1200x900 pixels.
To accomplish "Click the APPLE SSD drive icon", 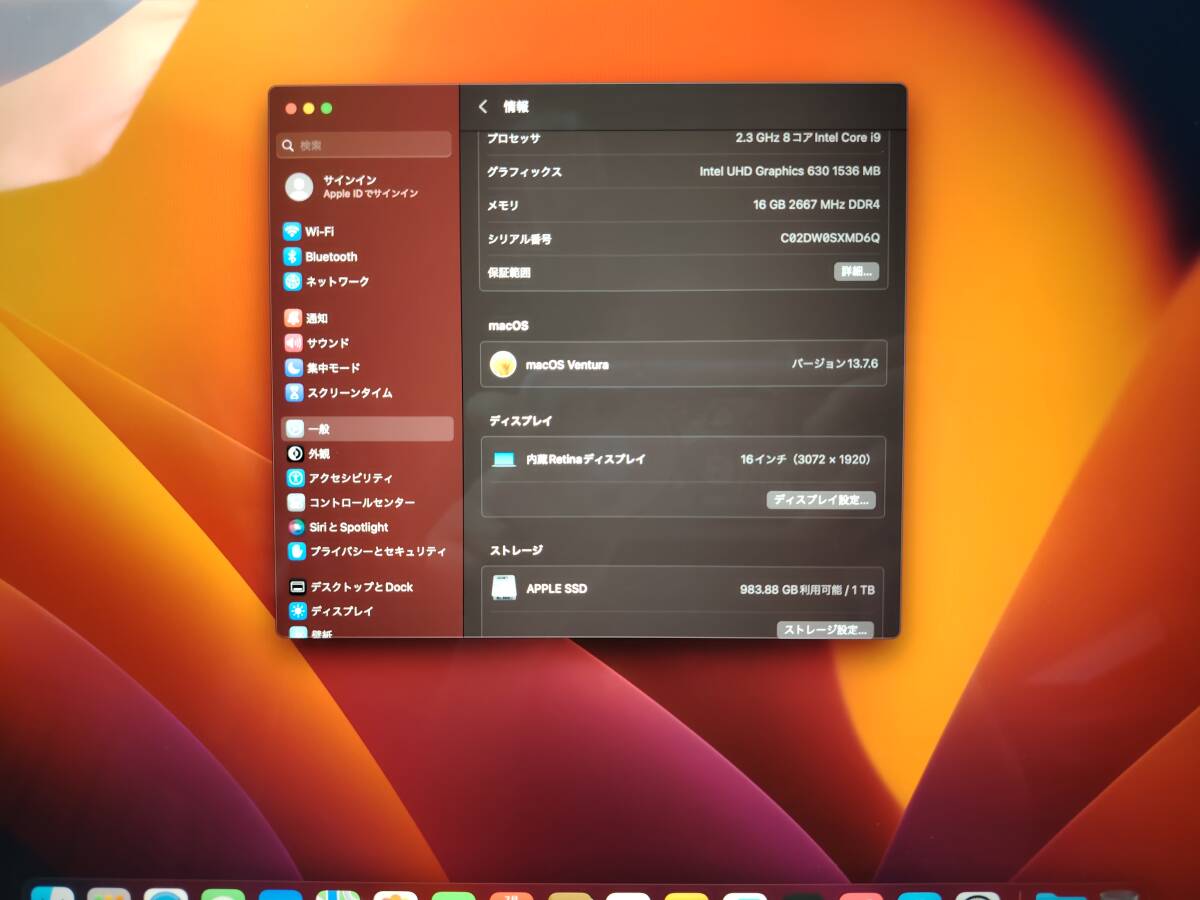I will [x=504, y=588].
